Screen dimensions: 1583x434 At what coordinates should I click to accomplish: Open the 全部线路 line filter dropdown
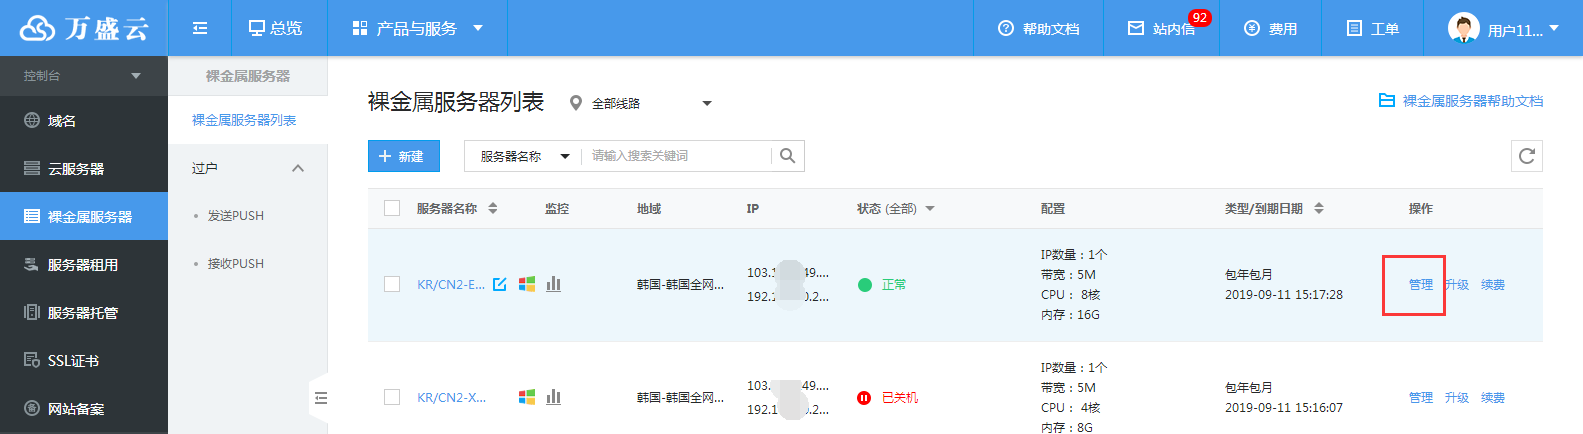coord(641,103)
